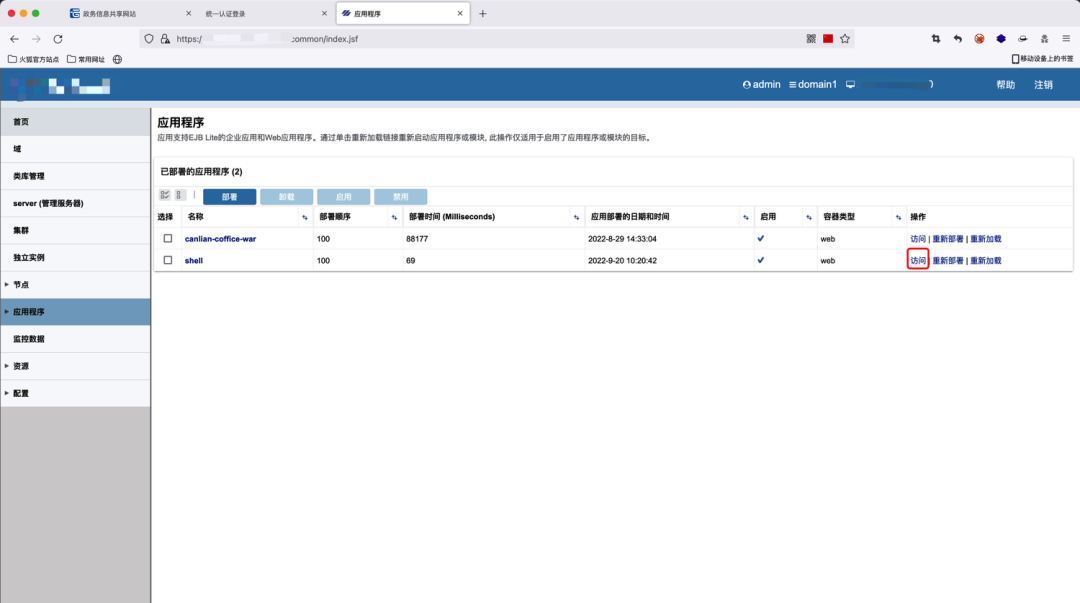Open 类库管理 in the sidebar

pyautogui.click(x=76, y=176)
